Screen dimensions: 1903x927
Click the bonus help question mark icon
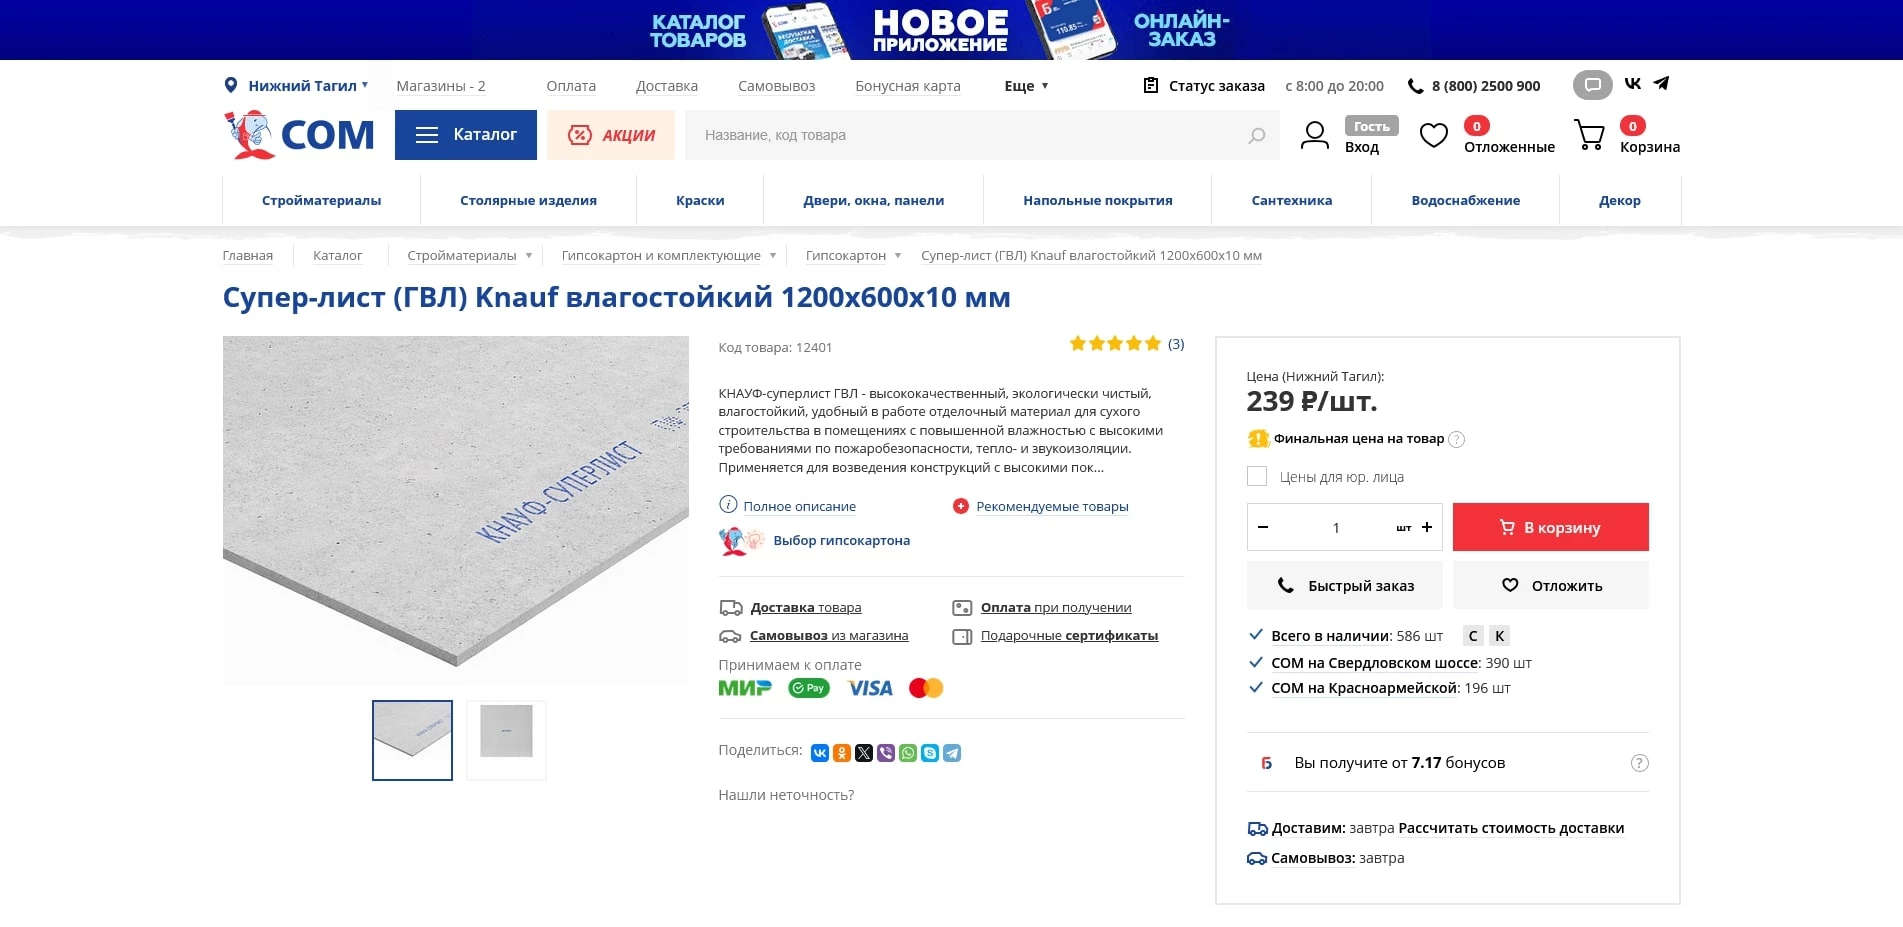pos(1639,763)
